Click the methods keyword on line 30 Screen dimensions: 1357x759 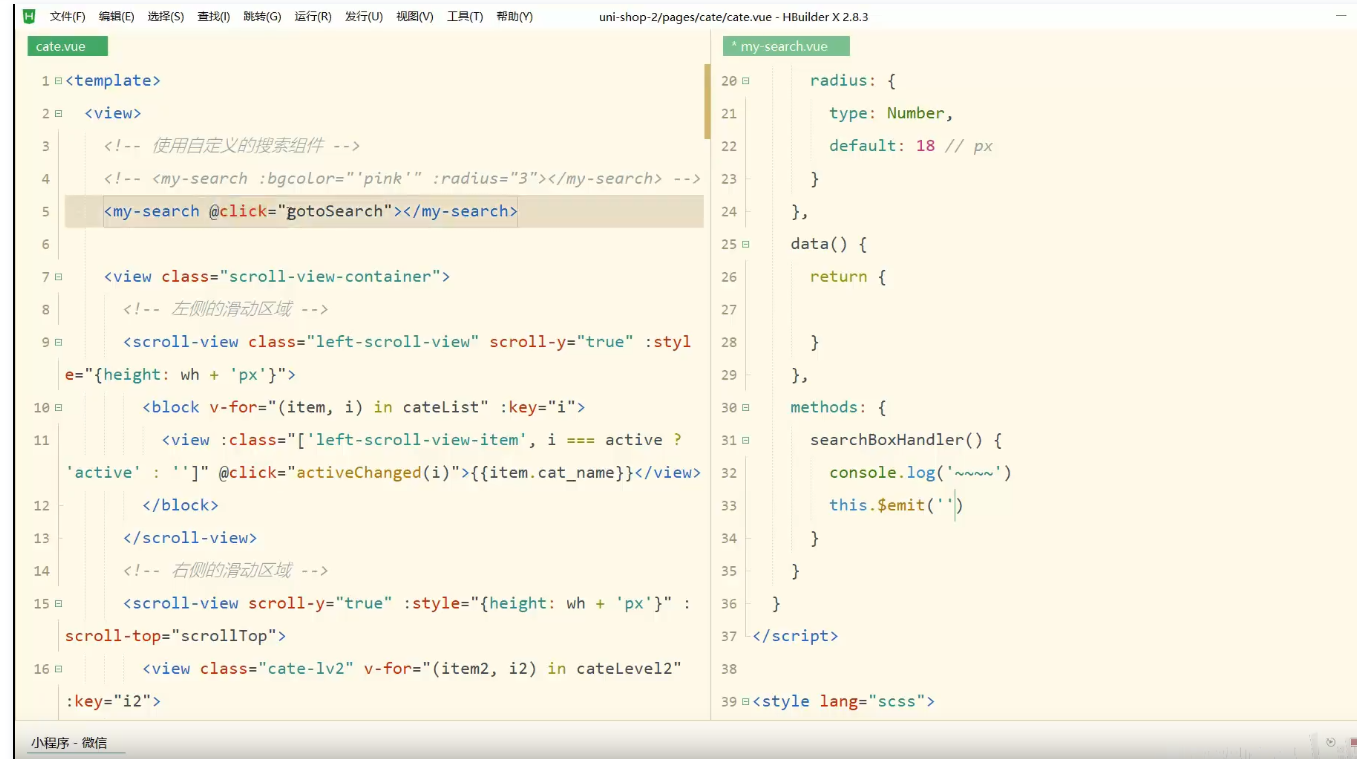point(824,408)
